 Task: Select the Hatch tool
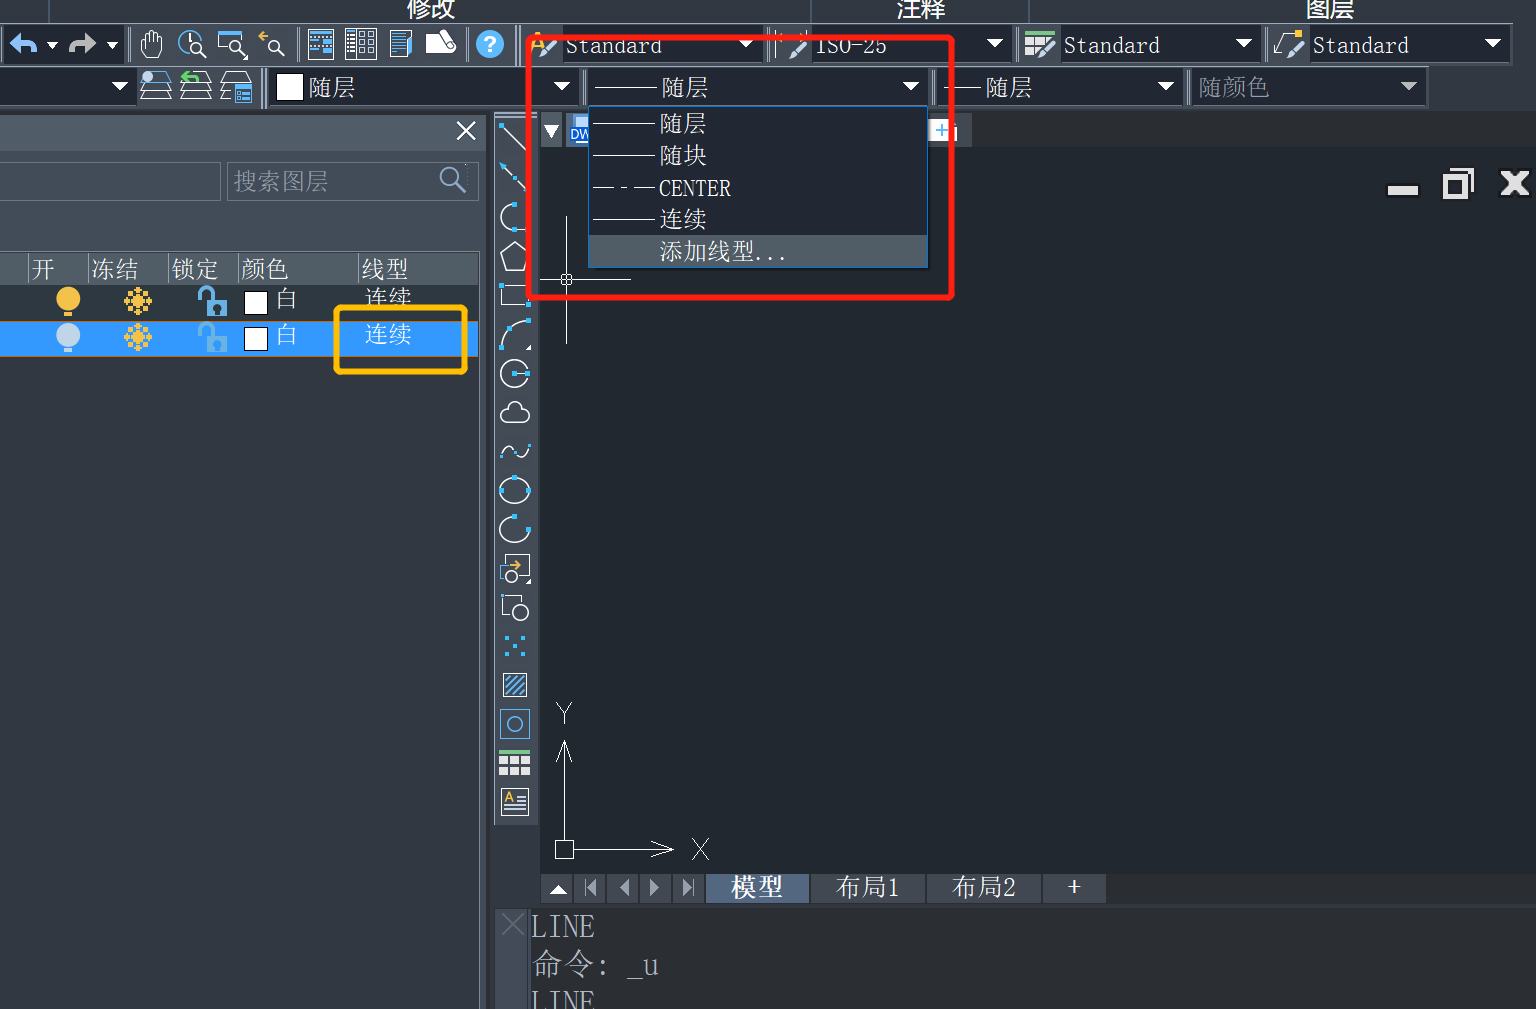point(515,685)
